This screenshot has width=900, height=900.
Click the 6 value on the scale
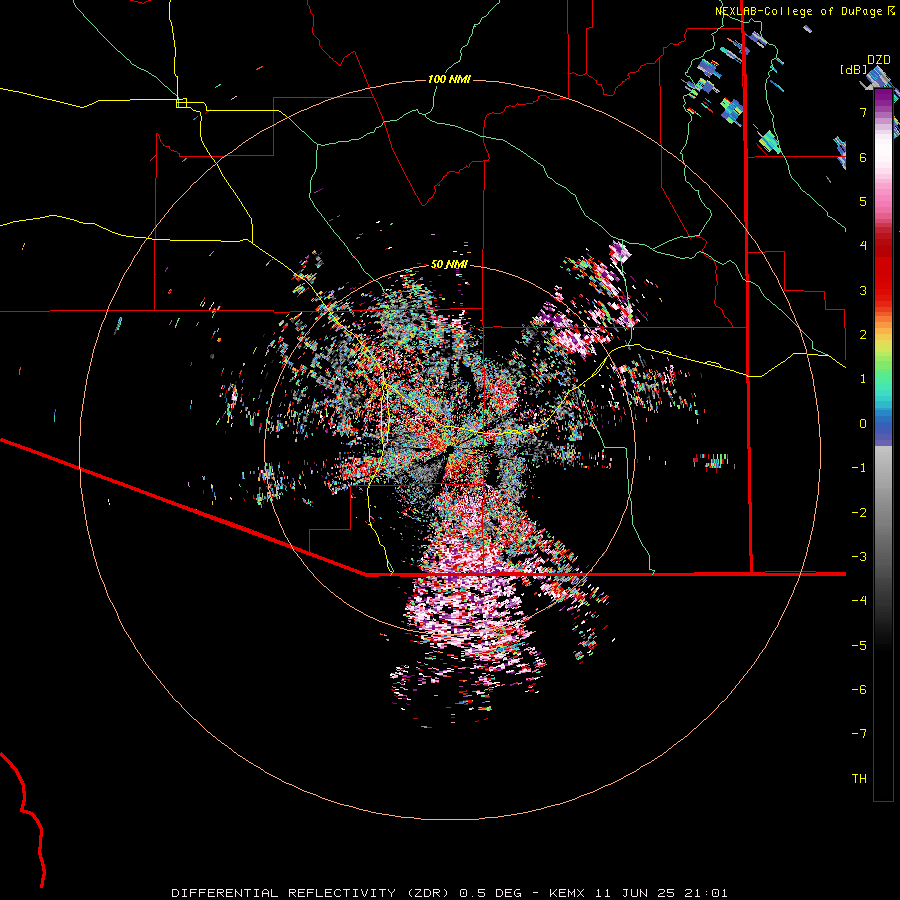[x=863, y=157]
